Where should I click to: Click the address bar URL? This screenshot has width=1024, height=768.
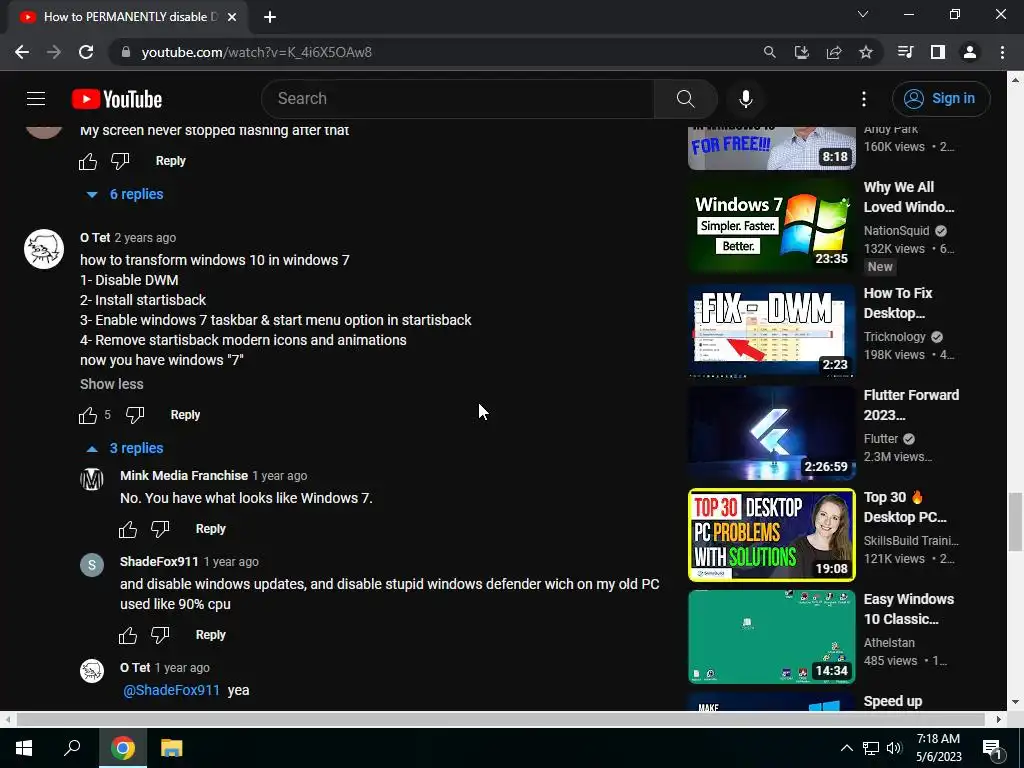coord(257,52)
